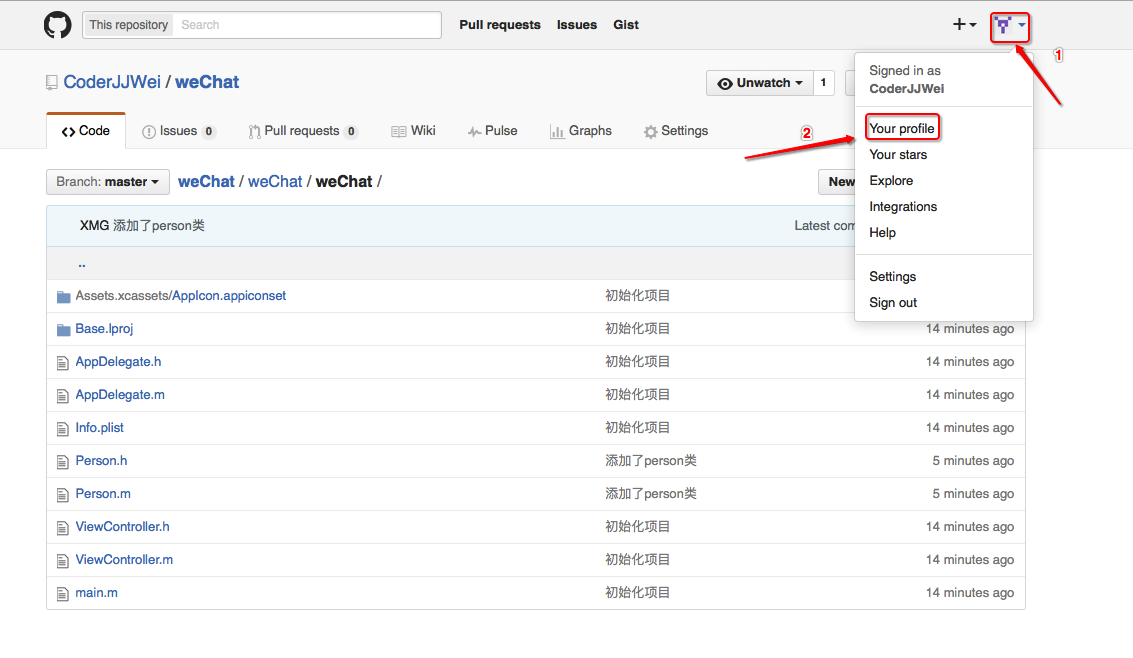The image size is (1133, 658).
Task: Open main.m commit message 初始化项目
Action: coord(637,592)
